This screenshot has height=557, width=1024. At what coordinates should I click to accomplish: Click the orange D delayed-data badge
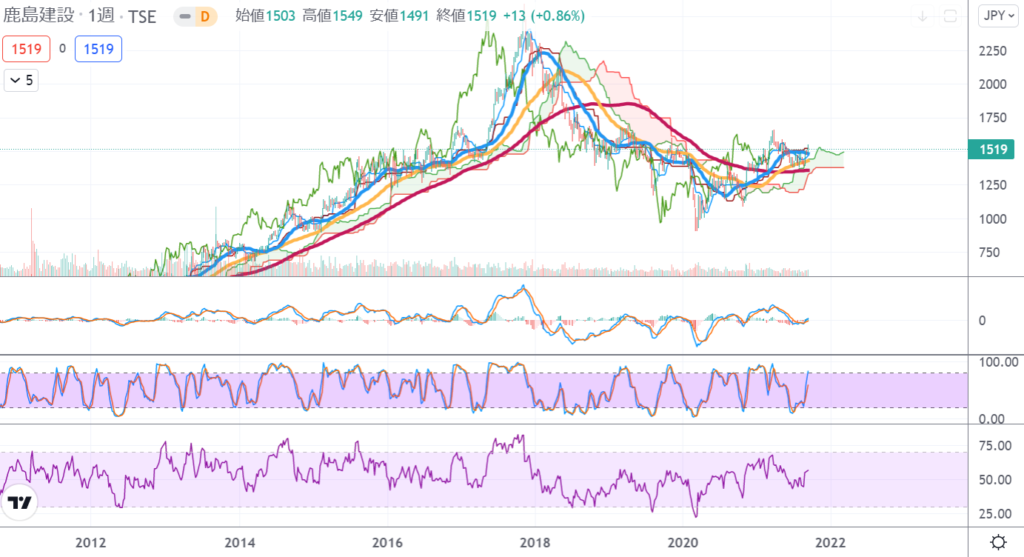pyautogui.click(x=205, y=16)
